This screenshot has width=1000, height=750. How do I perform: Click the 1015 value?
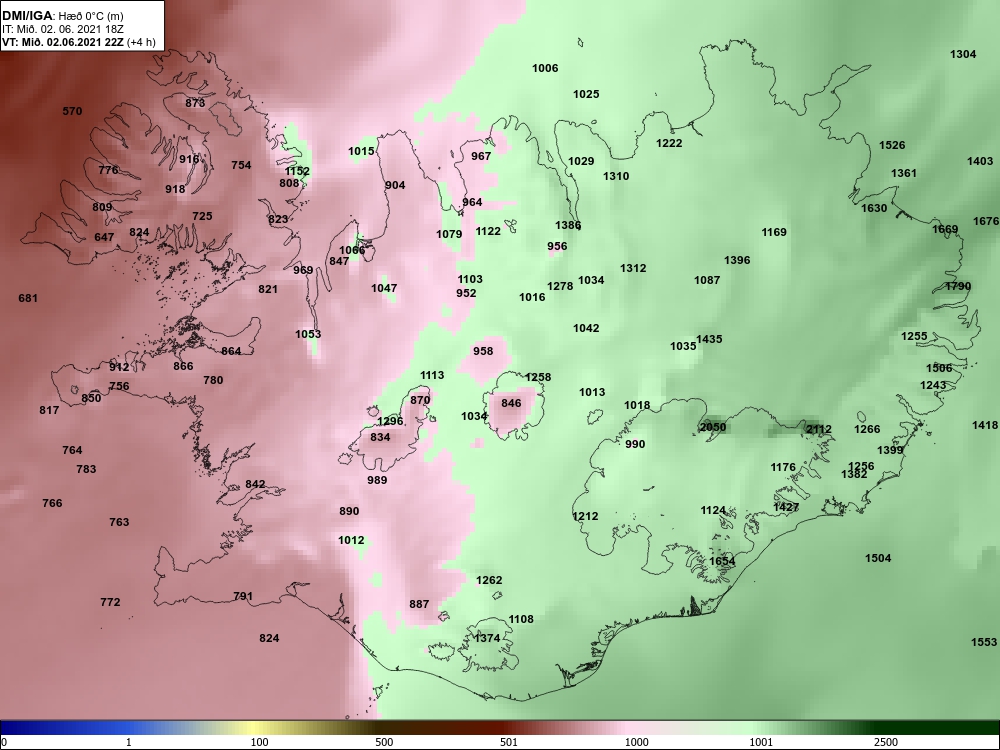coord(361,151)
